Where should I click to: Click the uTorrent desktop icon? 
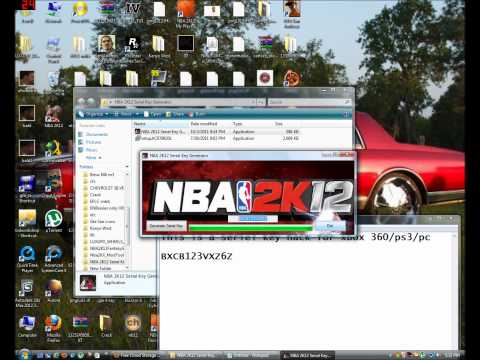click(x=54, y=221)
